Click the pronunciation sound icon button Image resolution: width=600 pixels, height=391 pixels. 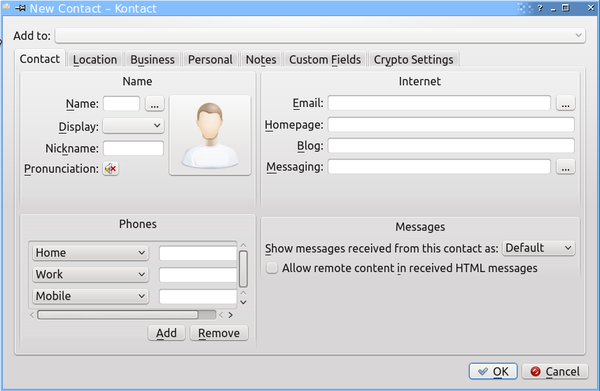tap(111, 168)
